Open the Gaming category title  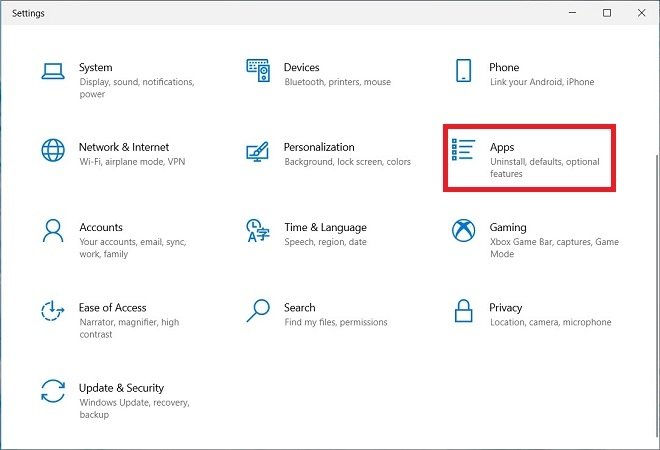[508, 227]
